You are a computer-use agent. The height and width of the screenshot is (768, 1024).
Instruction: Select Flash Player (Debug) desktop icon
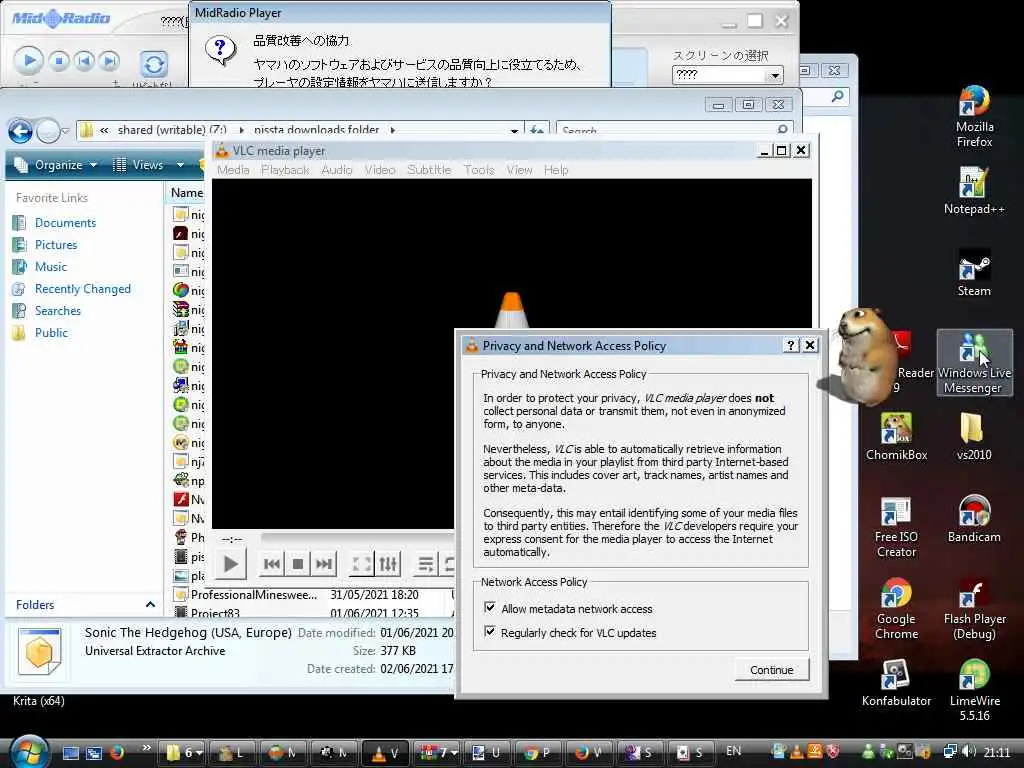tap(974, 609)
